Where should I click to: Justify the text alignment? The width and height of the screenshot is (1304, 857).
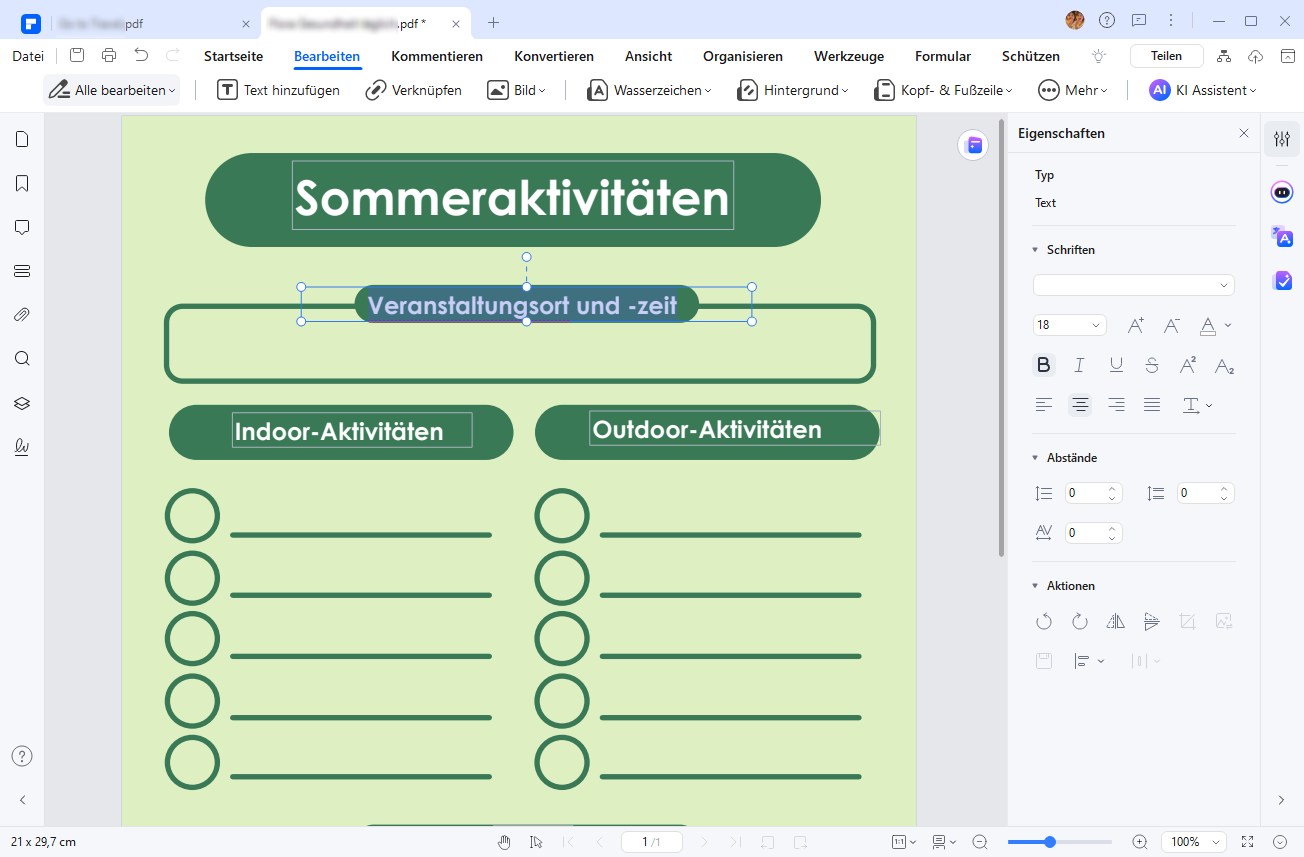point(1152,405)
